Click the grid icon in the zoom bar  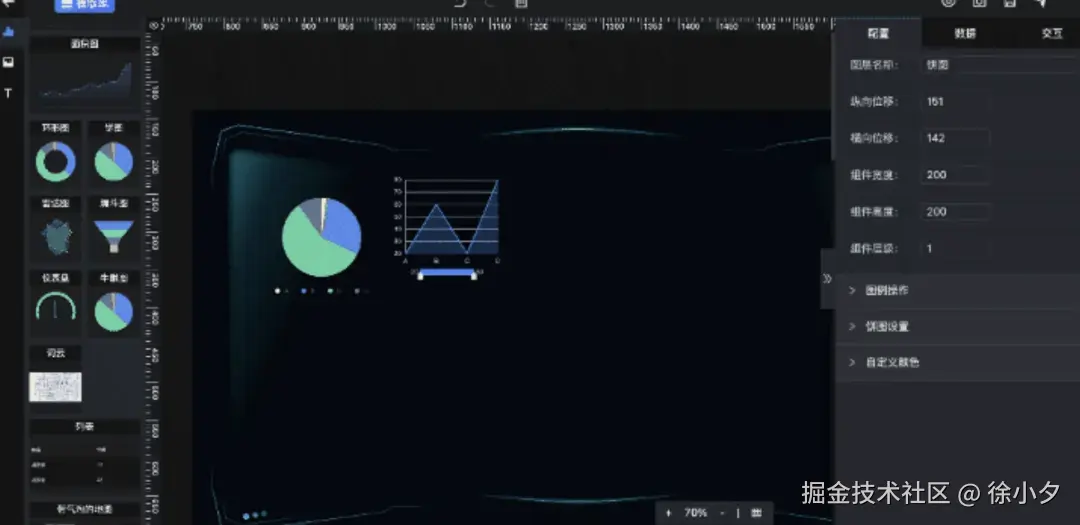pyautogui.click(x=756, y=513)
